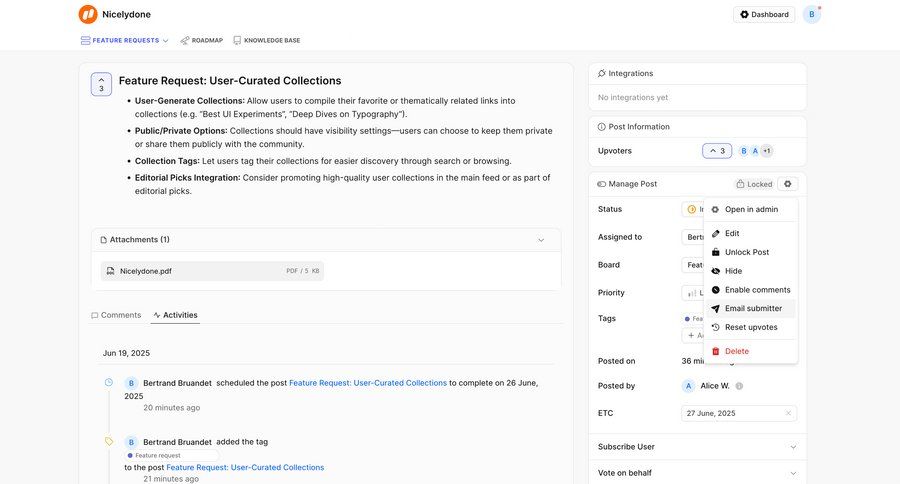
Task: Select Email submitter menu item
Action: coord(750,308)
